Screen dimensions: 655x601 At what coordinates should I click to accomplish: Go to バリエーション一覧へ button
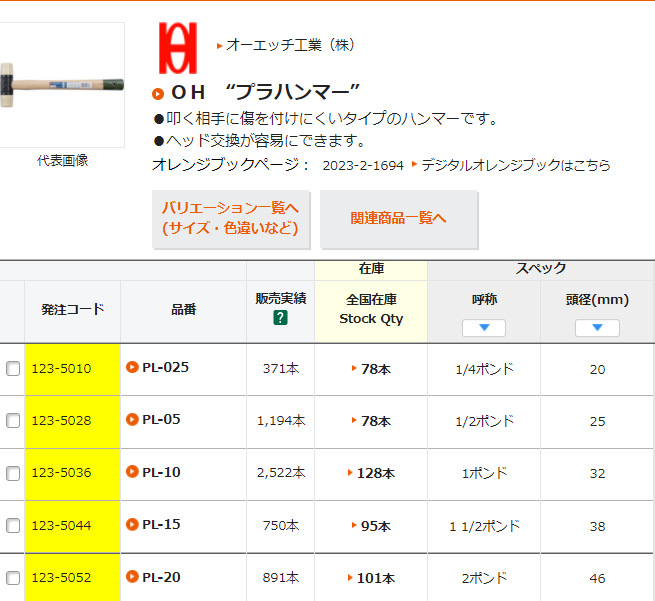[231, 218]
